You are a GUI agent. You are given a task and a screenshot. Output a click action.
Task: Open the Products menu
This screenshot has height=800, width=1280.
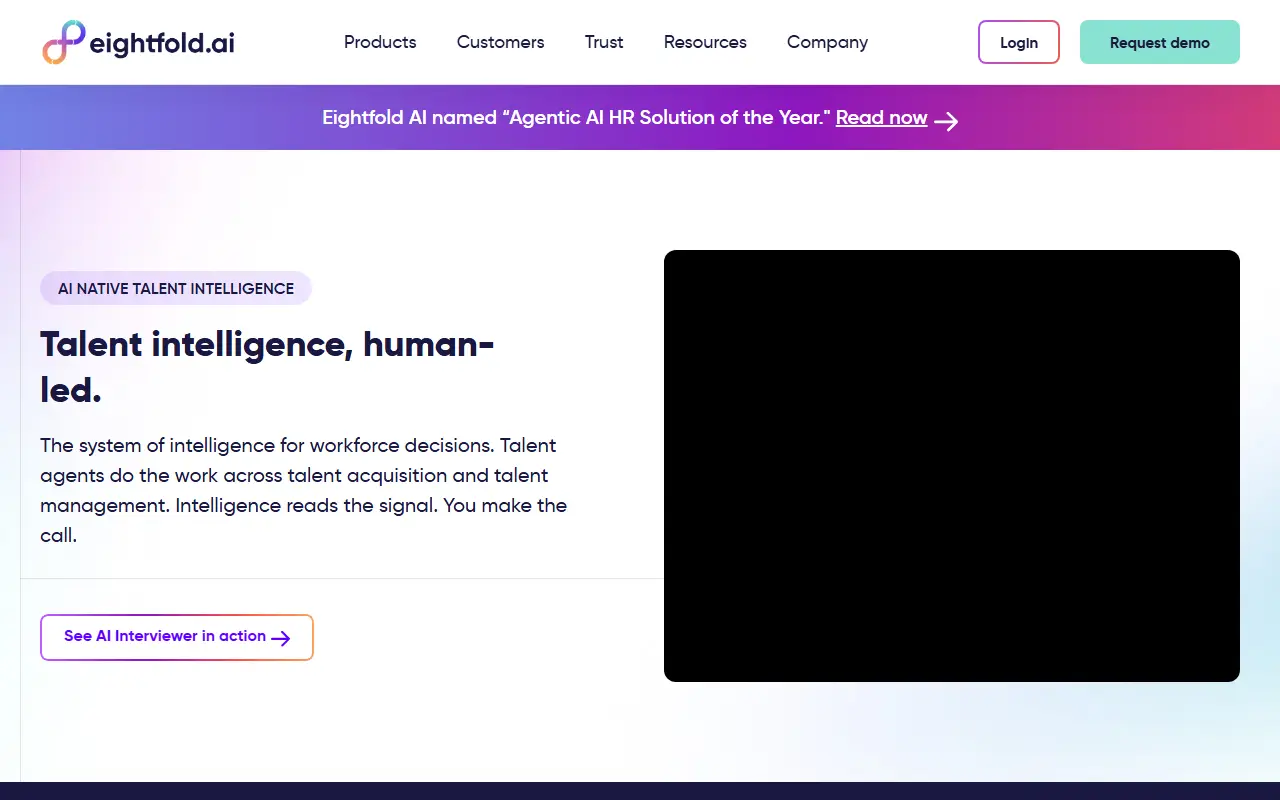(380, 42)
